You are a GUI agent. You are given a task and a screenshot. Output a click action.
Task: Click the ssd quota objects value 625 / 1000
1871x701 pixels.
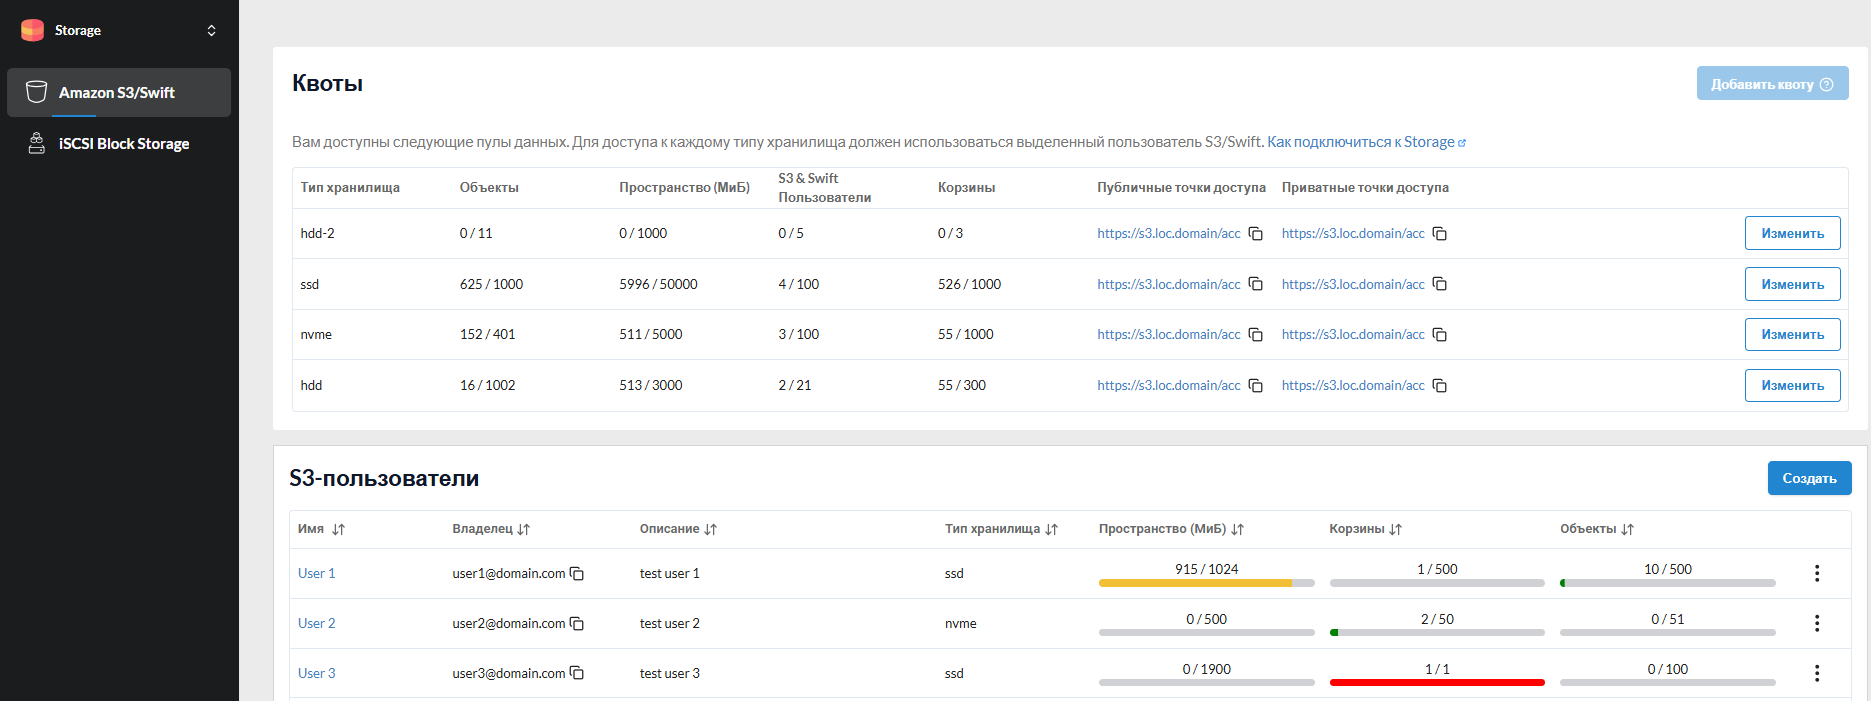pyautogui.click(x=491, y=284)
